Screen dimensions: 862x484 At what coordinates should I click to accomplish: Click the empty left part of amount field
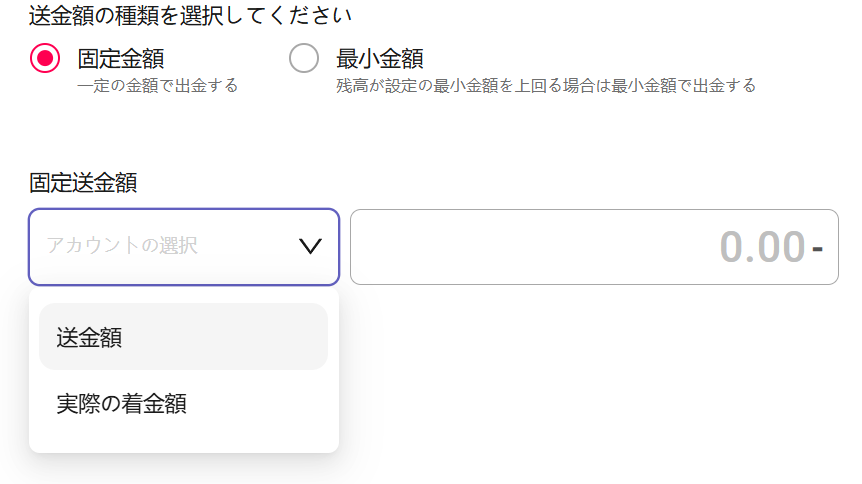click(x=495, y=247)
